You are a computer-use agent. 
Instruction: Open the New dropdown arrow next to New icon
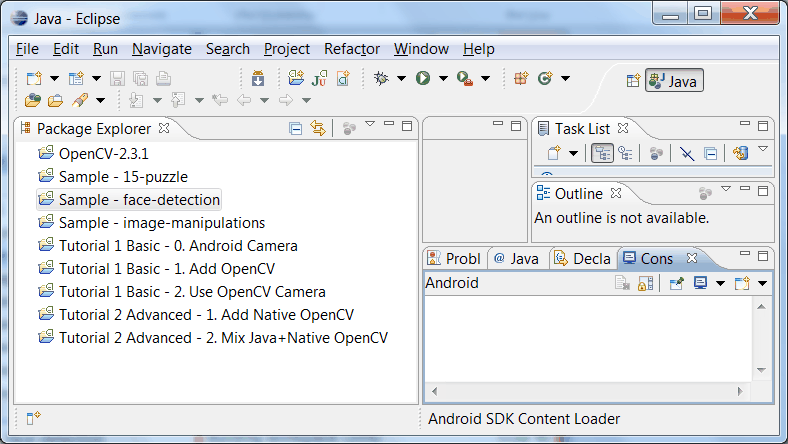pyautogui.click(x=54, y=78)
